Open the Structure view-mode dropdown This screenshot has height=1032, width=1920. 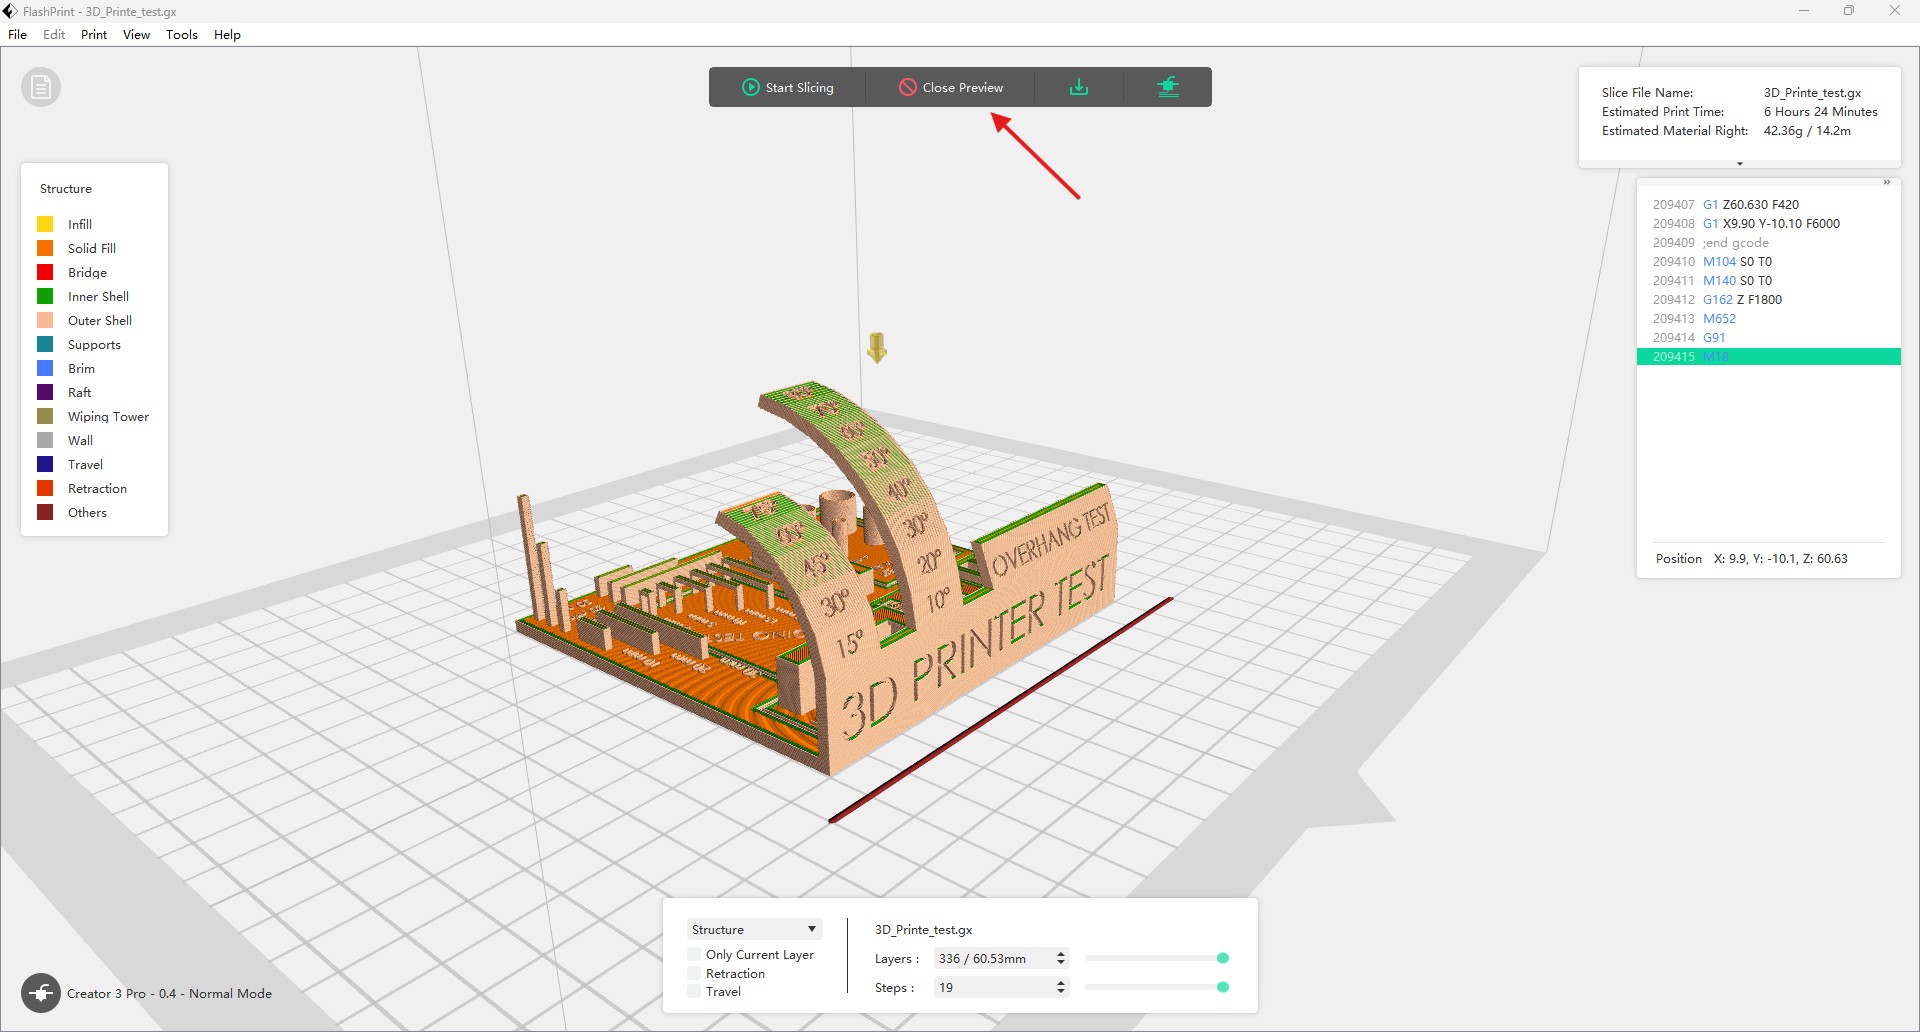pyautogui.click(x=754, y=929)
